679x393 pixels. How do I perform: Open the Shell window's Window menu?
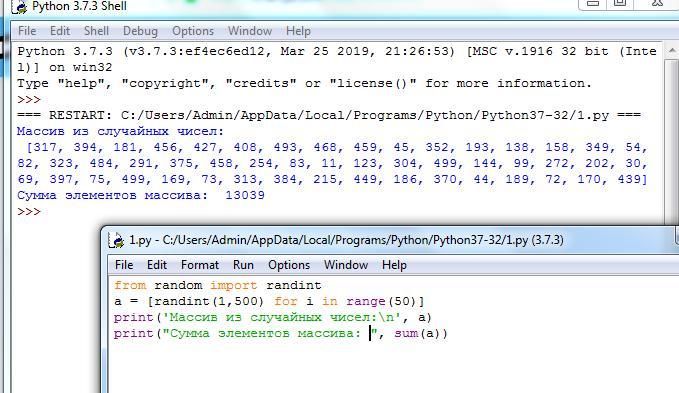(250, 31)
